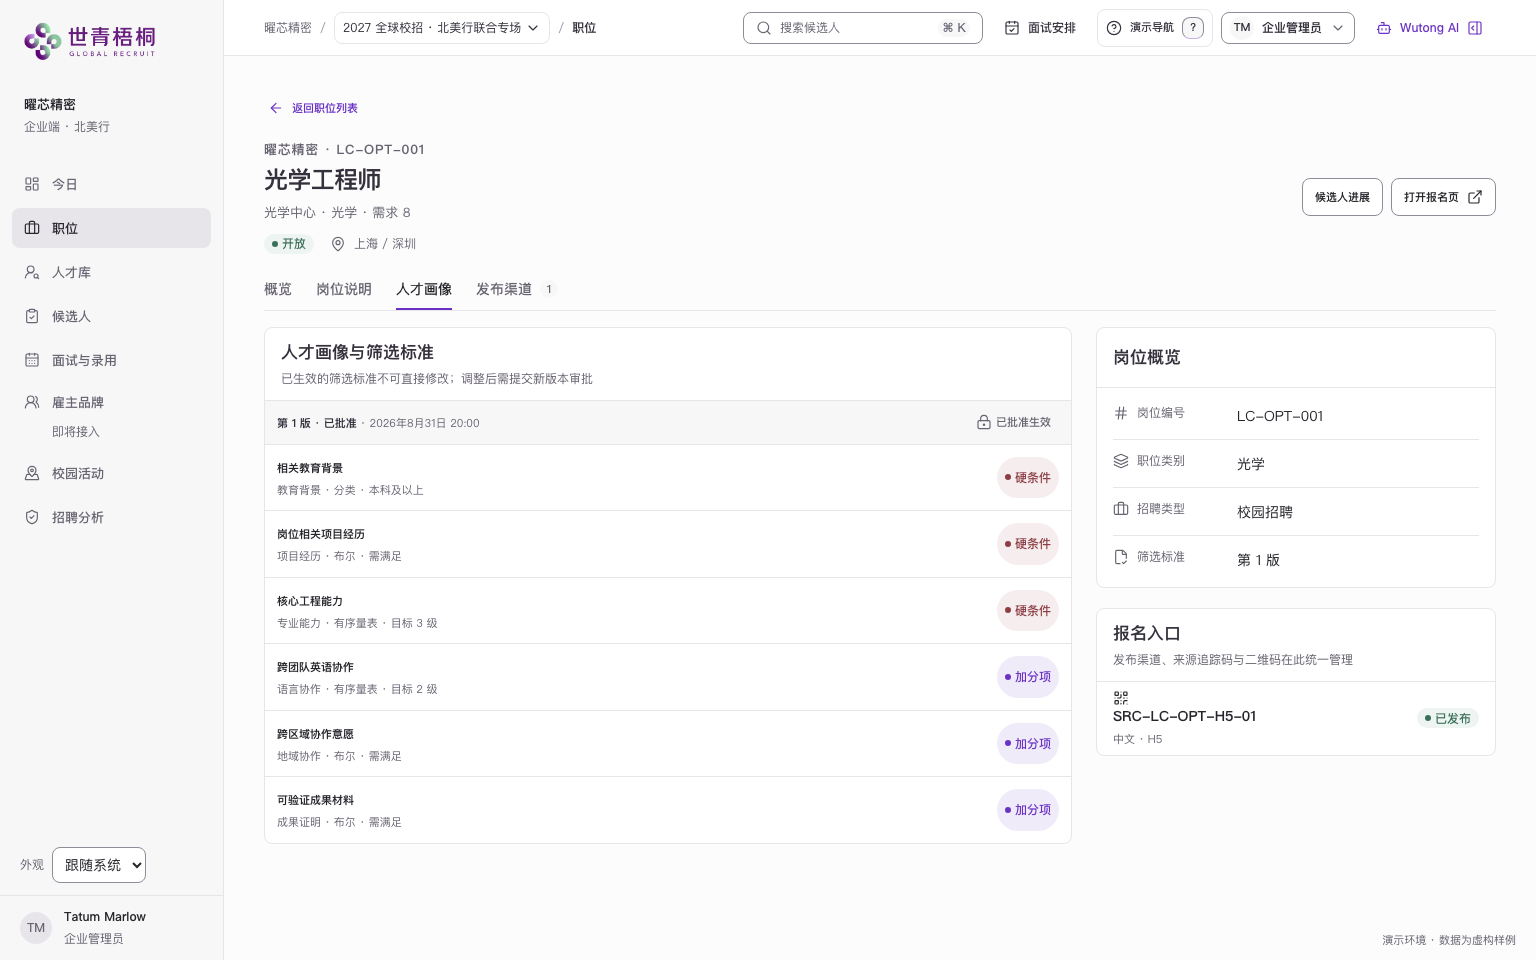The image size is (1536, 960).
Task: Click the question mark help badge
Action: tap(1192, 28)
